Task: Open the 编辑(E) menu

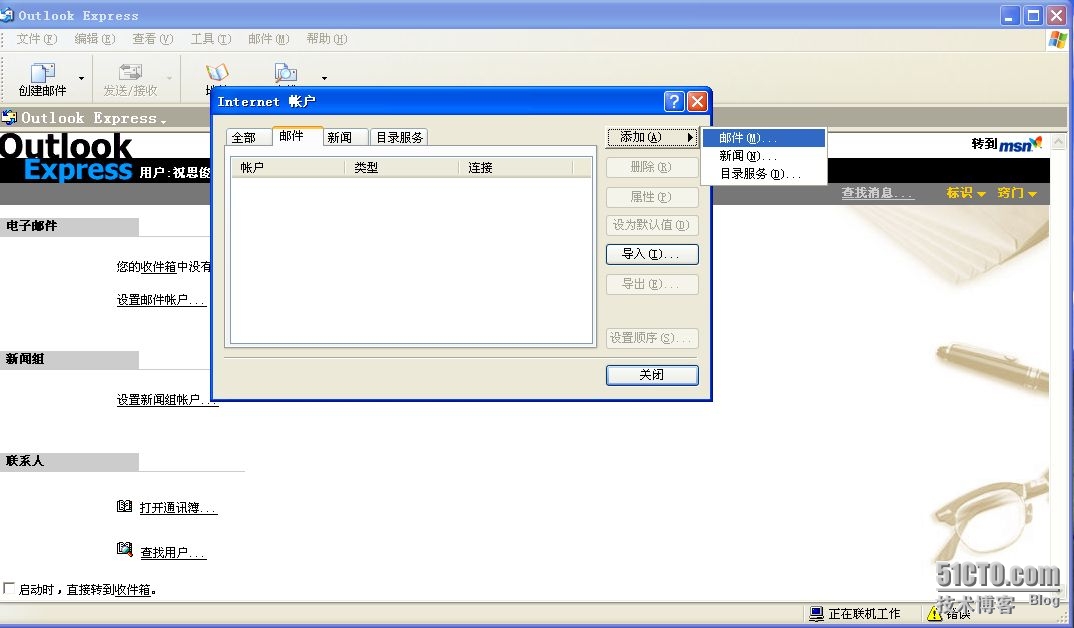Action: pyautogui.click(x=95, y=39)
